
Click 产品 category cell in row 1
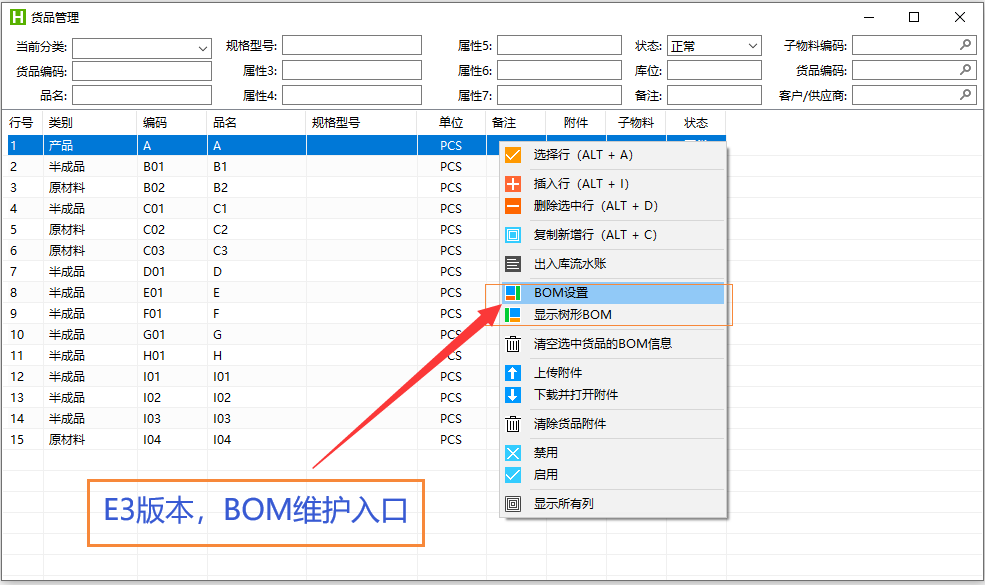[90, 146]
